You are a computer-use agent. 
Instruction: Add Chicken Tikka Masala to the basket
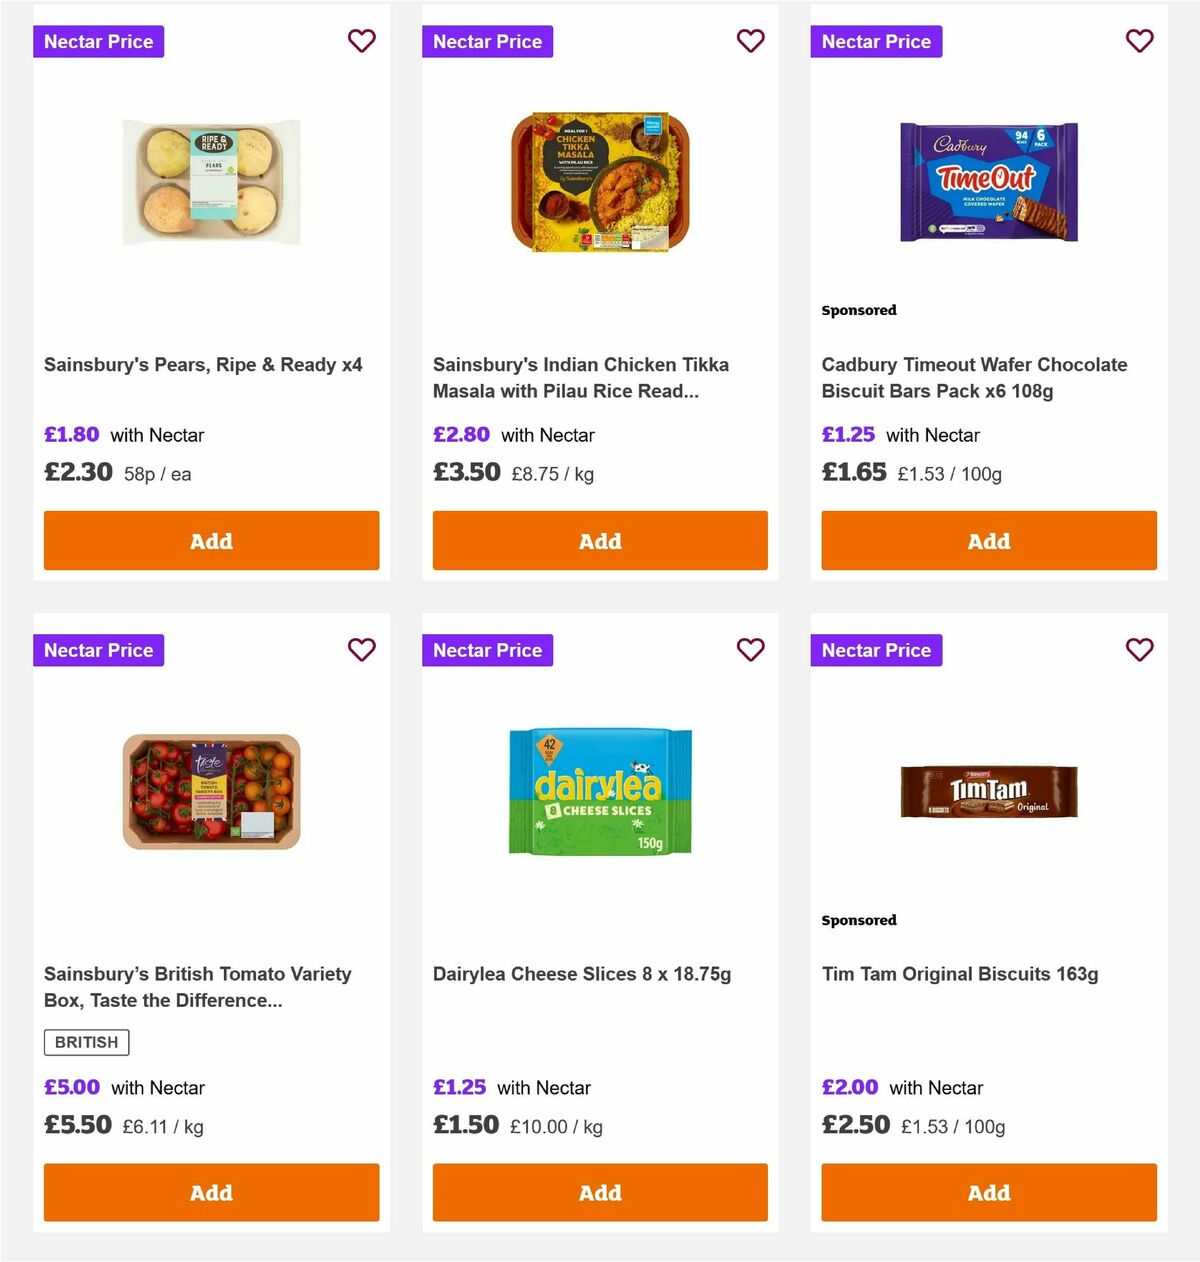pyautogui.click(x=600, y=540)
